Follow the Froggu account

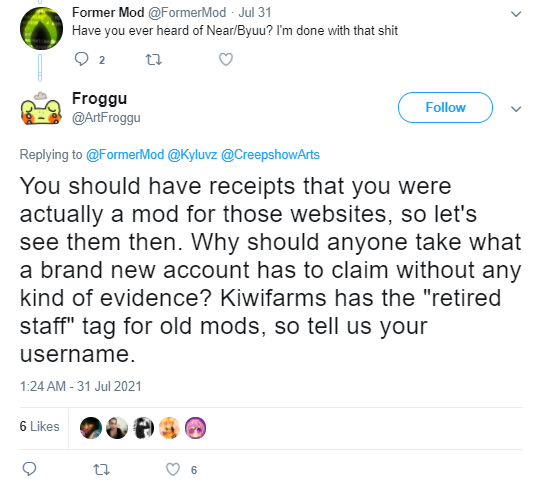tap(445, 108)
